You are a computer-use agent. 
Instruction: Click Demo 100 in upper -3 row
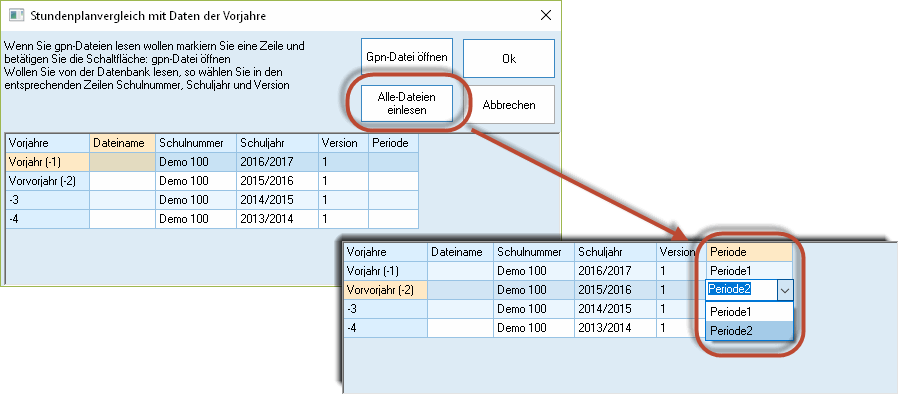point(196,200)
